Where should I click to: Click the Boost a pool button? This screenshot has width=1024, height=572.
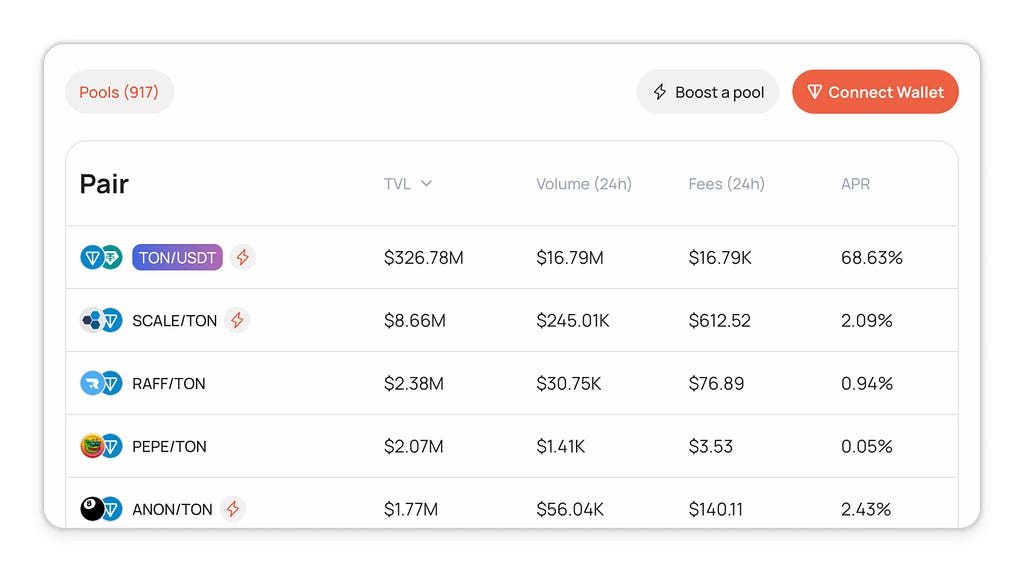pyautogui.click(x=708, y=92)
